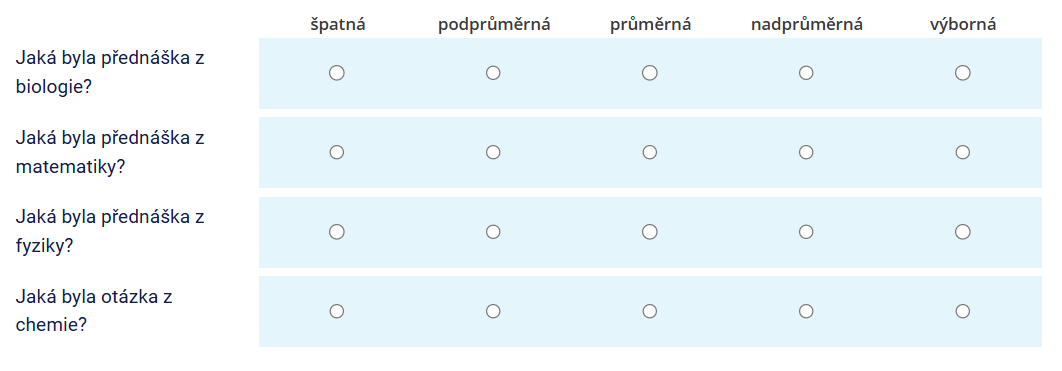The width and height of the screenshot is (1062, 371).
Task: Mark fyziky lecture as průměrná
Action: coord(650,232)
